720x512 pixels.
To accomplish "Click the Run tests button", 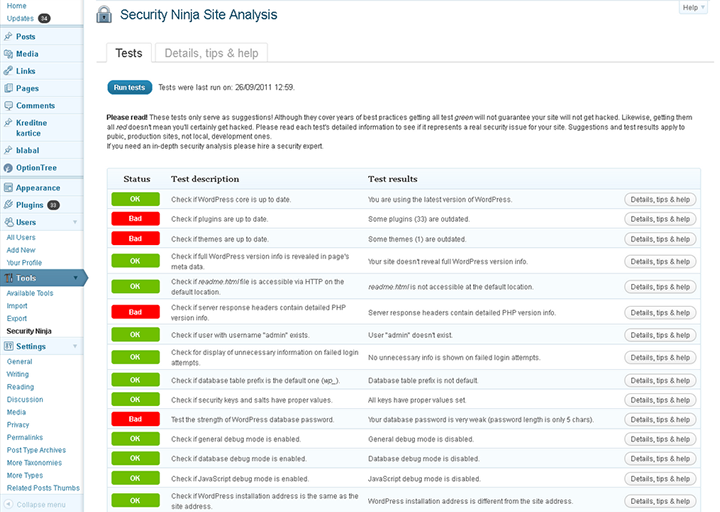I will [129, 87].
